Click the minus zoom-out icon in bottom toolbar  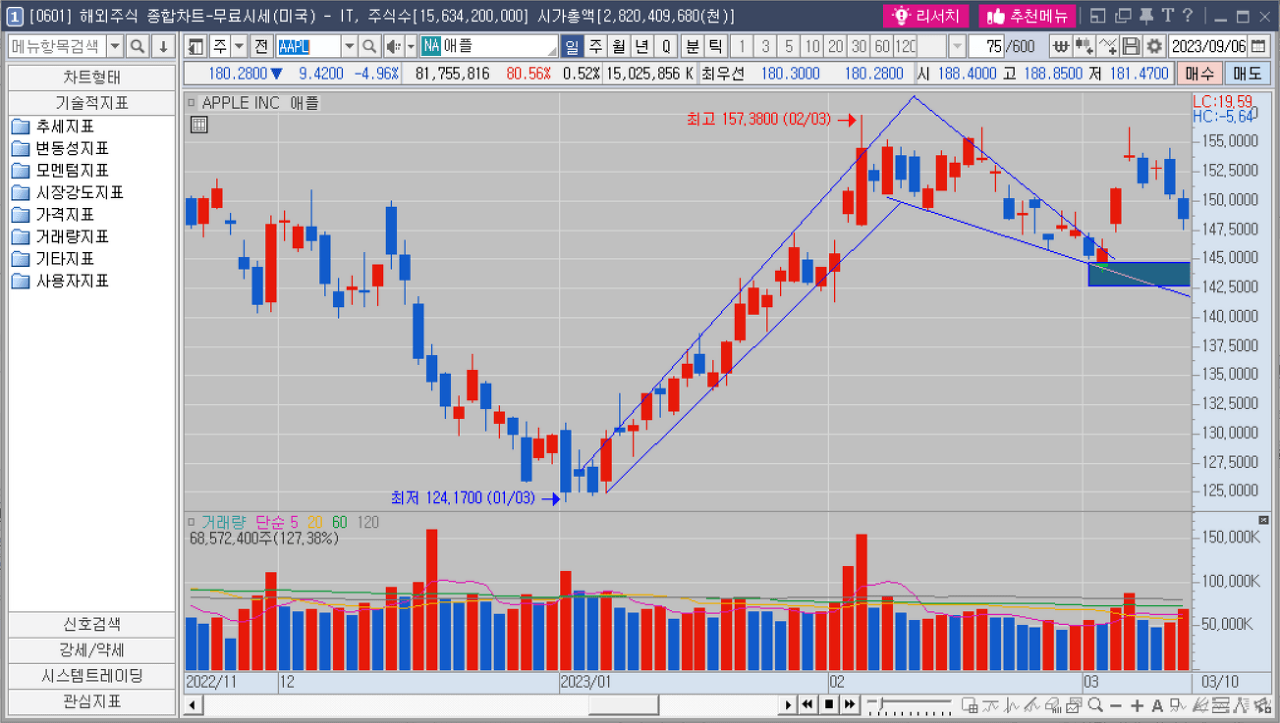click(1116, 706)
